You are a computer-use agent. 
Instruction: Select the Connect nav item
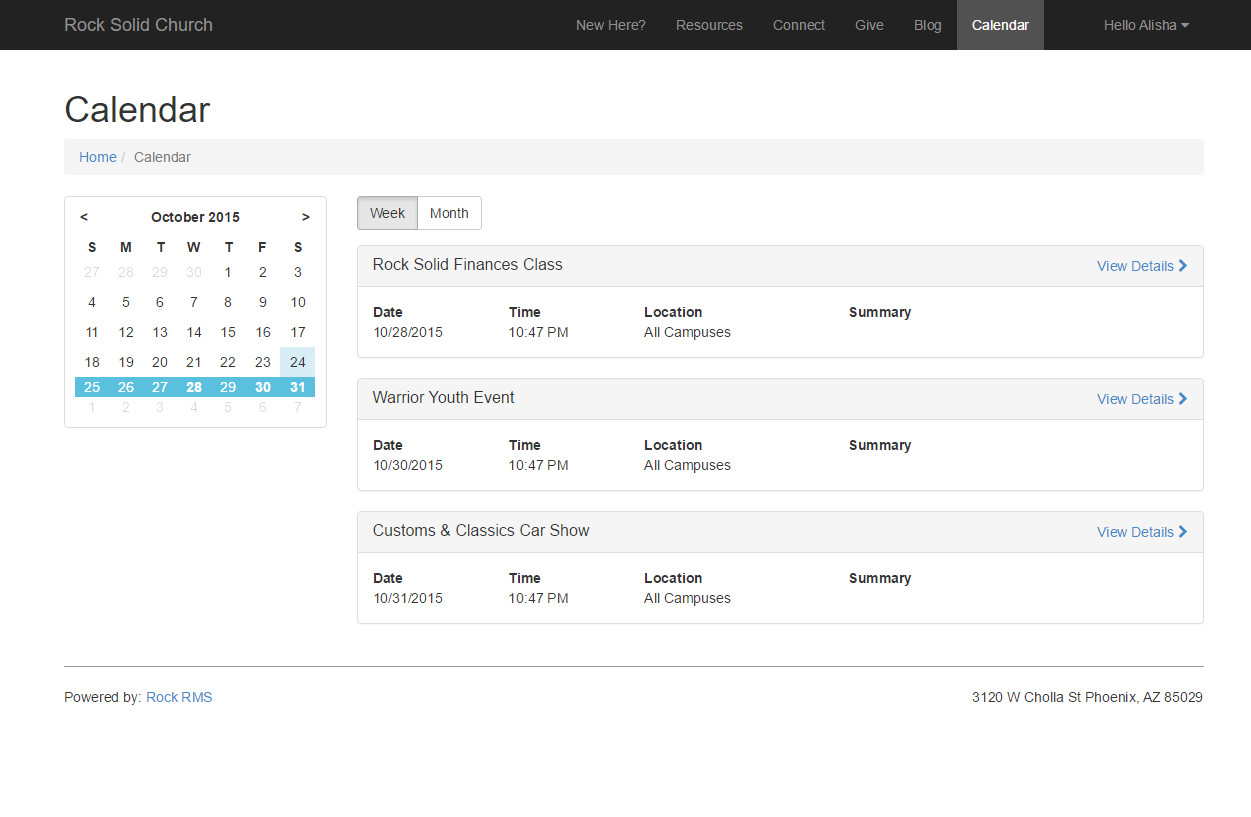pyautogui.click(x=798, y=25)
